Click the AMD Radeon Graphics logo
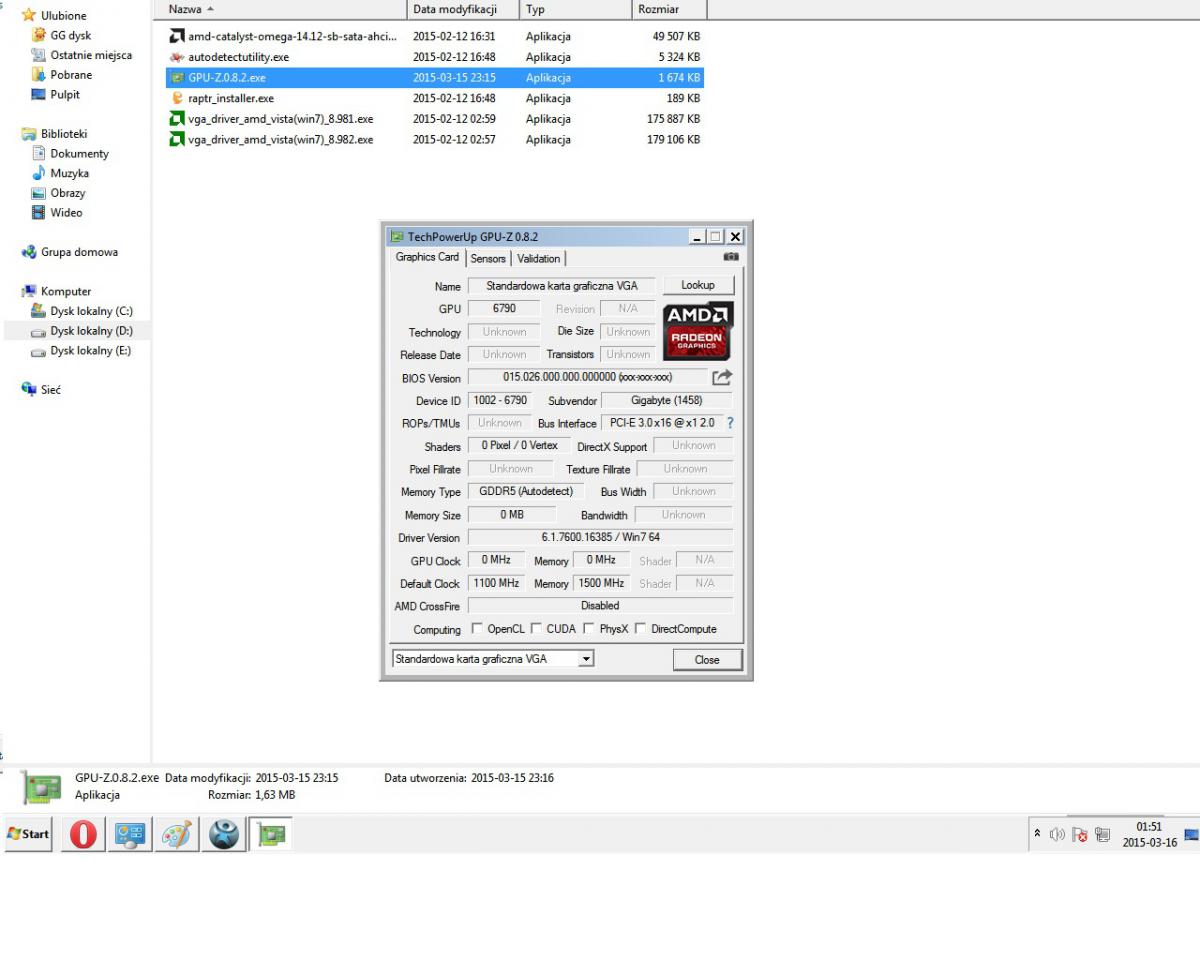 [x=698, y=331]
